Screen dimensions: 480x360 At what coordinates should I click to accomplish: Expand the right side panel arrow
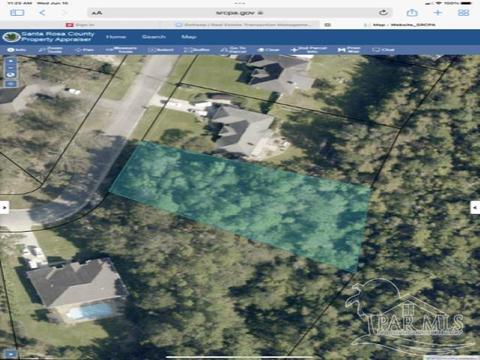(x=475, y=207)
